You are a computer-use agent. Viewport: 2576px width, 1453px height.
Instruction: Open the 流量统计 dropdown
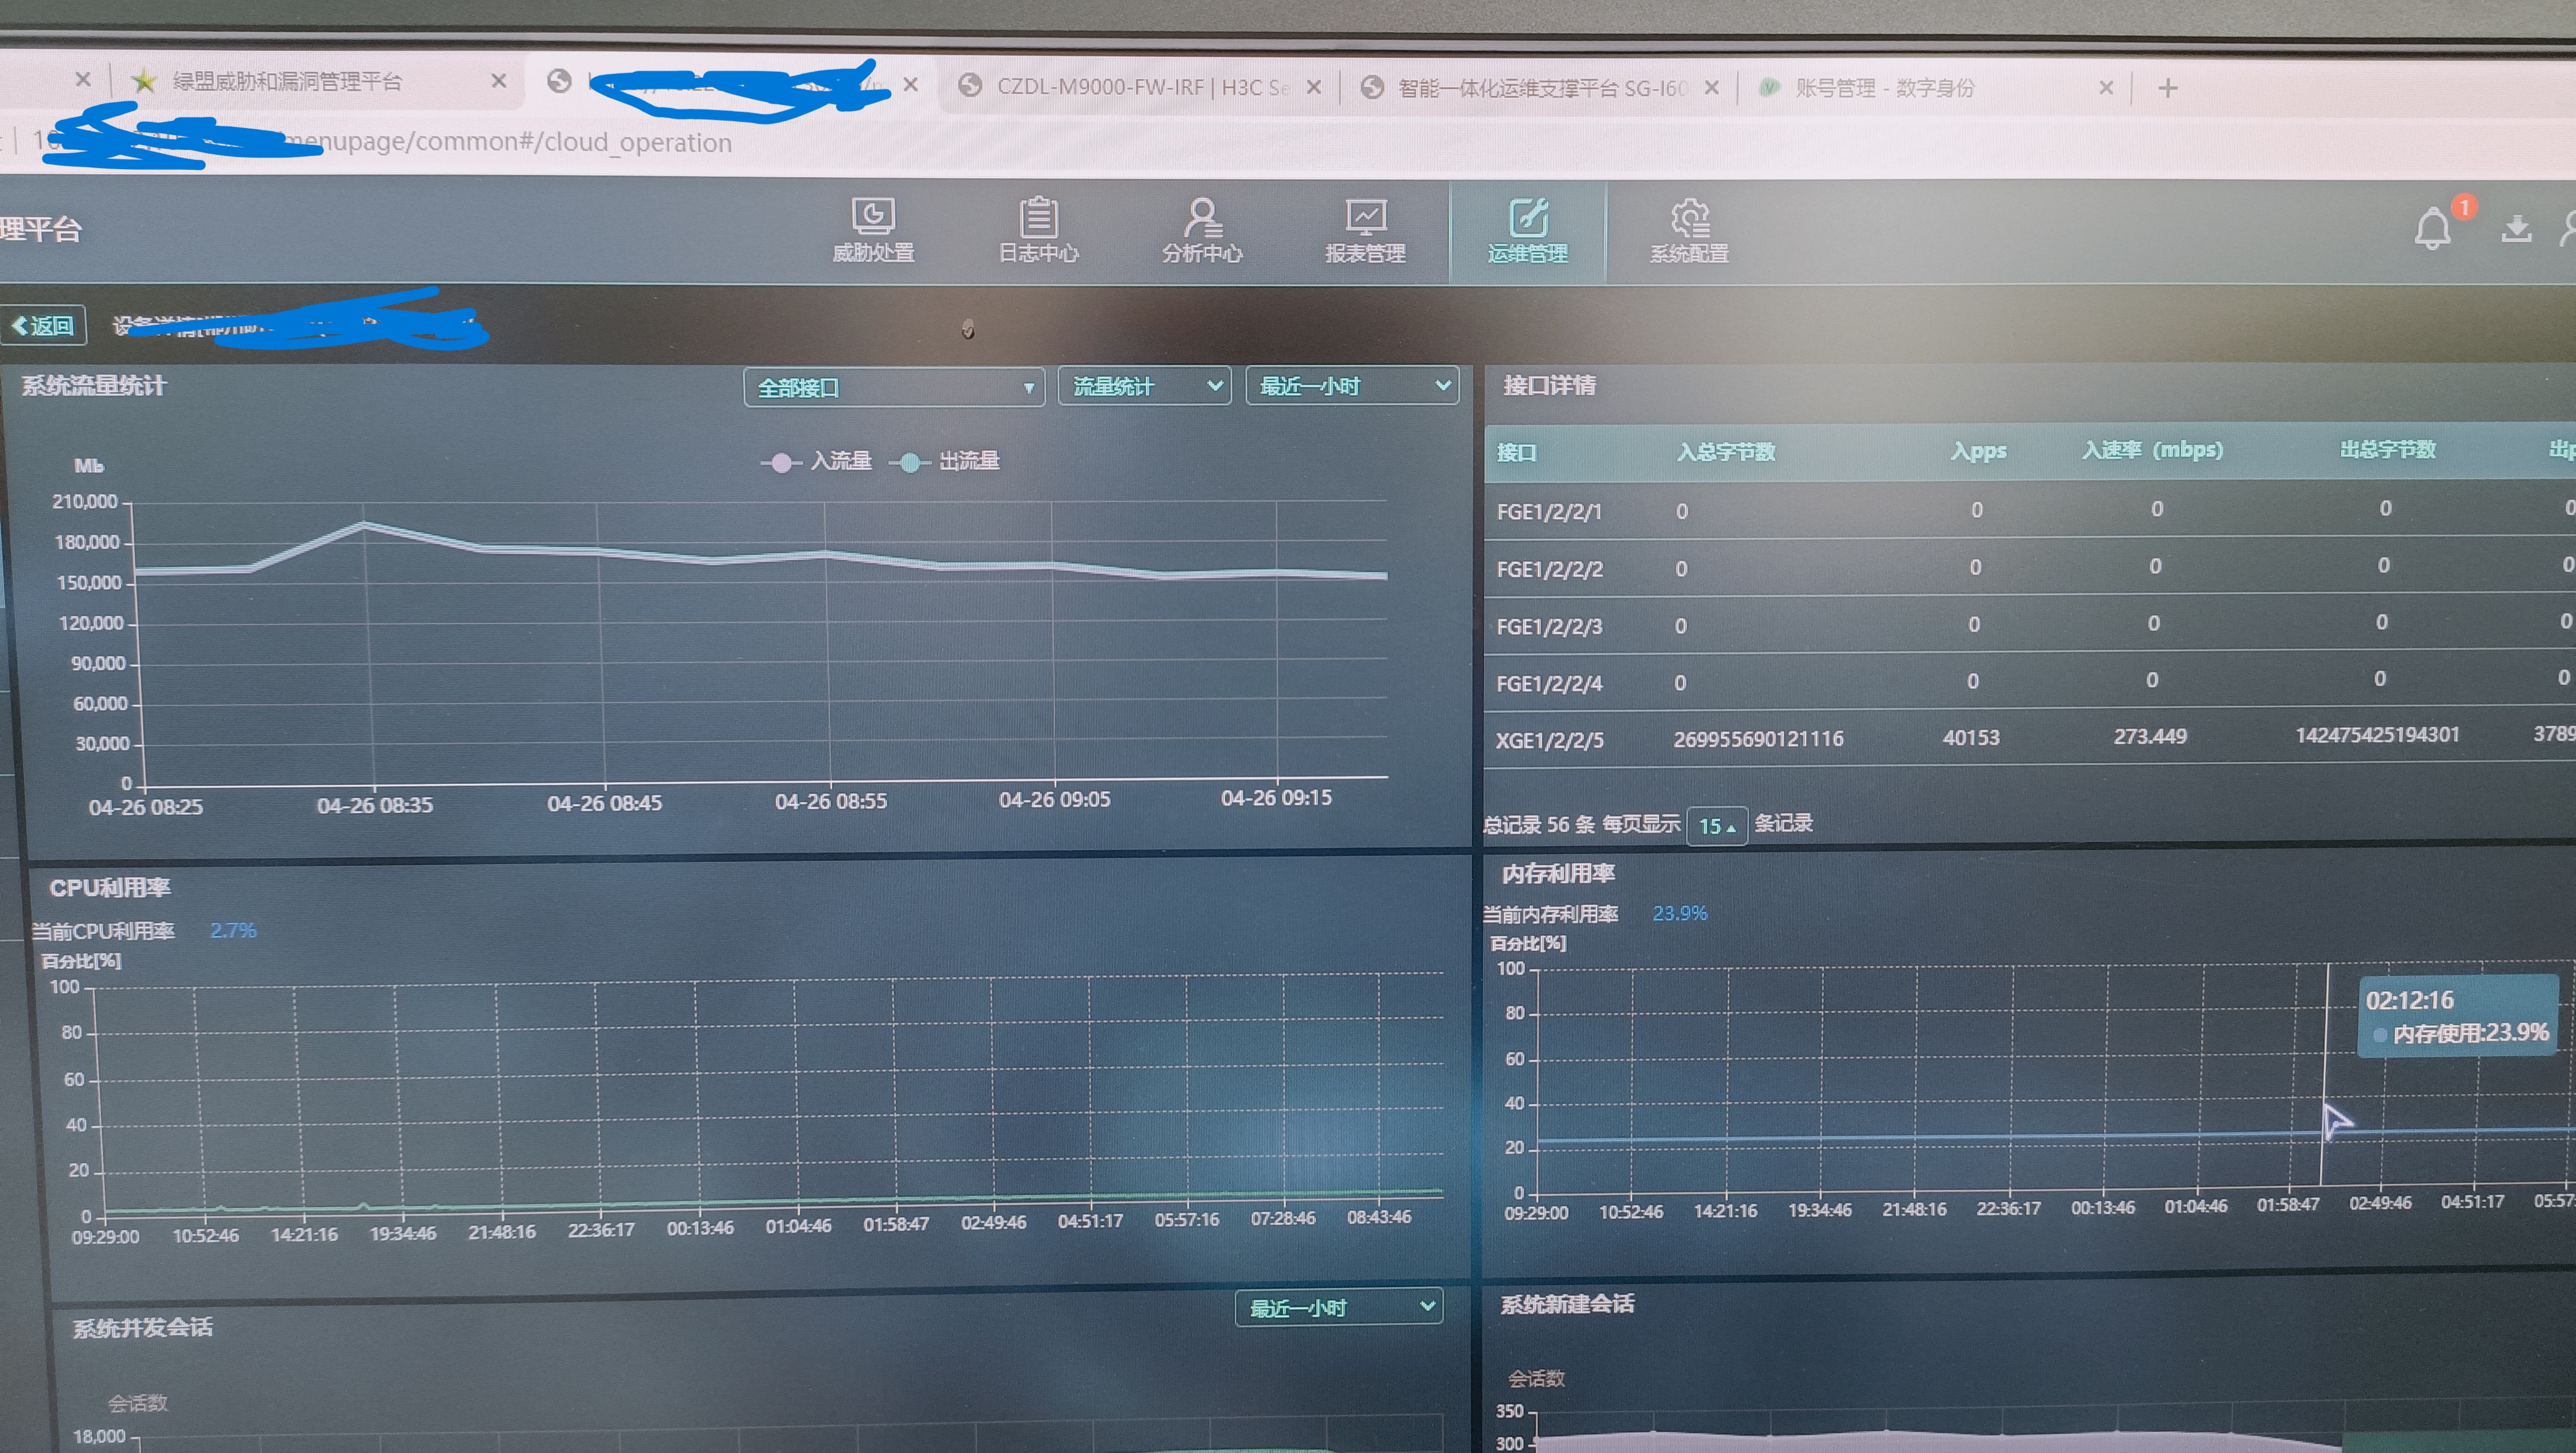[x=1144, y=386]
